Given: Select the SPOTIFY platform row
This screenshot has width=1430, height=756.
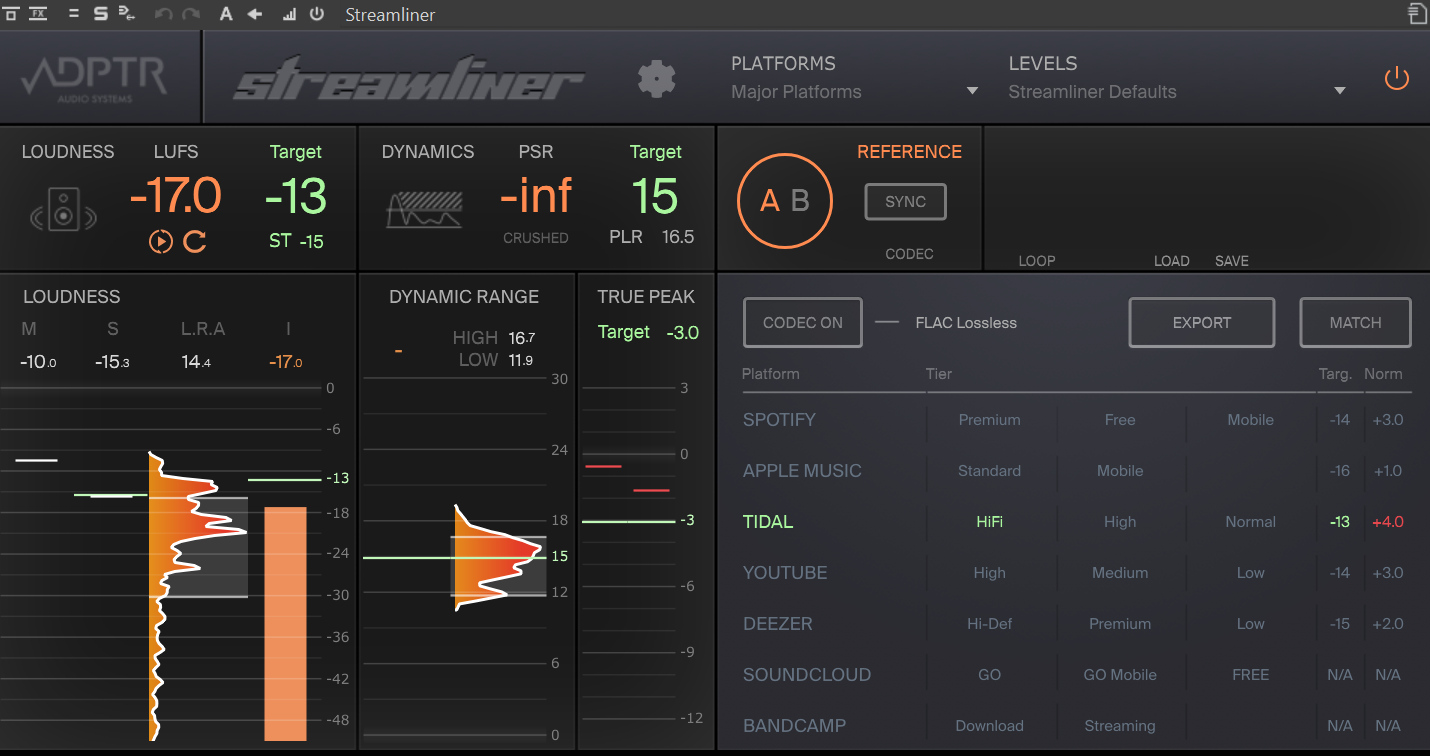Looking at the screenshot, I should tap(779, 420).
